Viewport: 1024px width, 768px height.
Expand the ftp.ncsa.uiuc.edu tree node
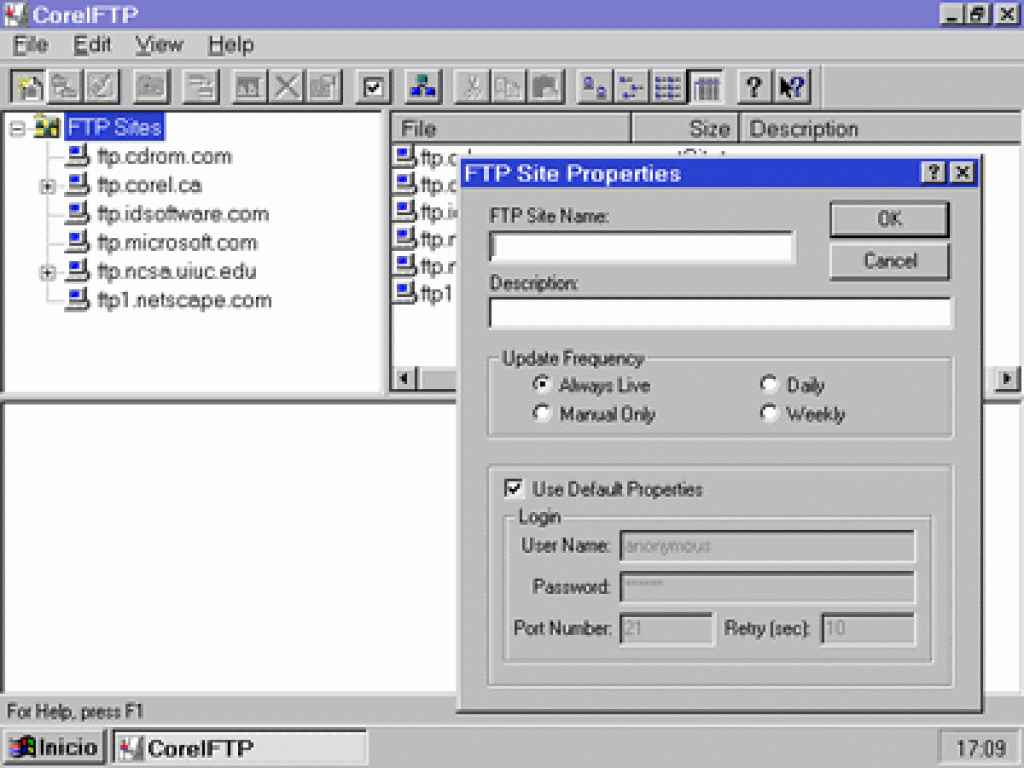47,272
